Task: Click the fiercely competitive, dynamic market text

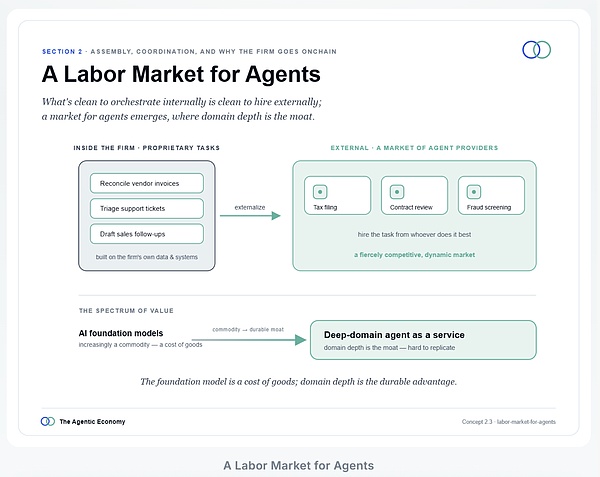Action: point(414,255)
